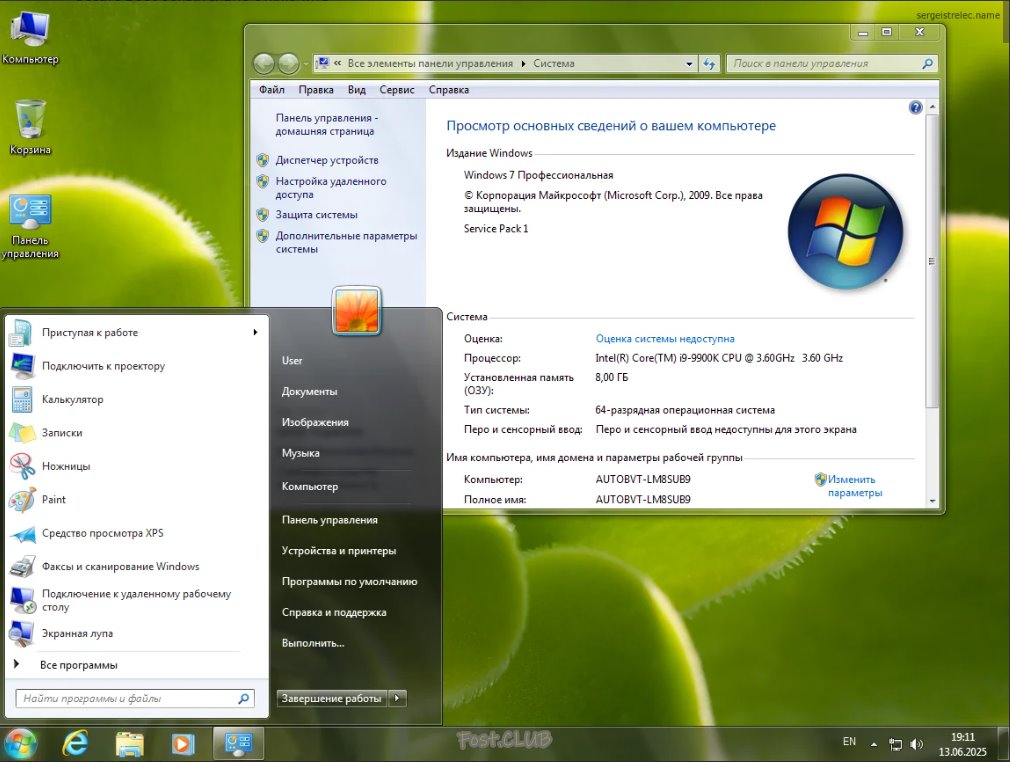Open Справка и поддержка

point(334,613)
